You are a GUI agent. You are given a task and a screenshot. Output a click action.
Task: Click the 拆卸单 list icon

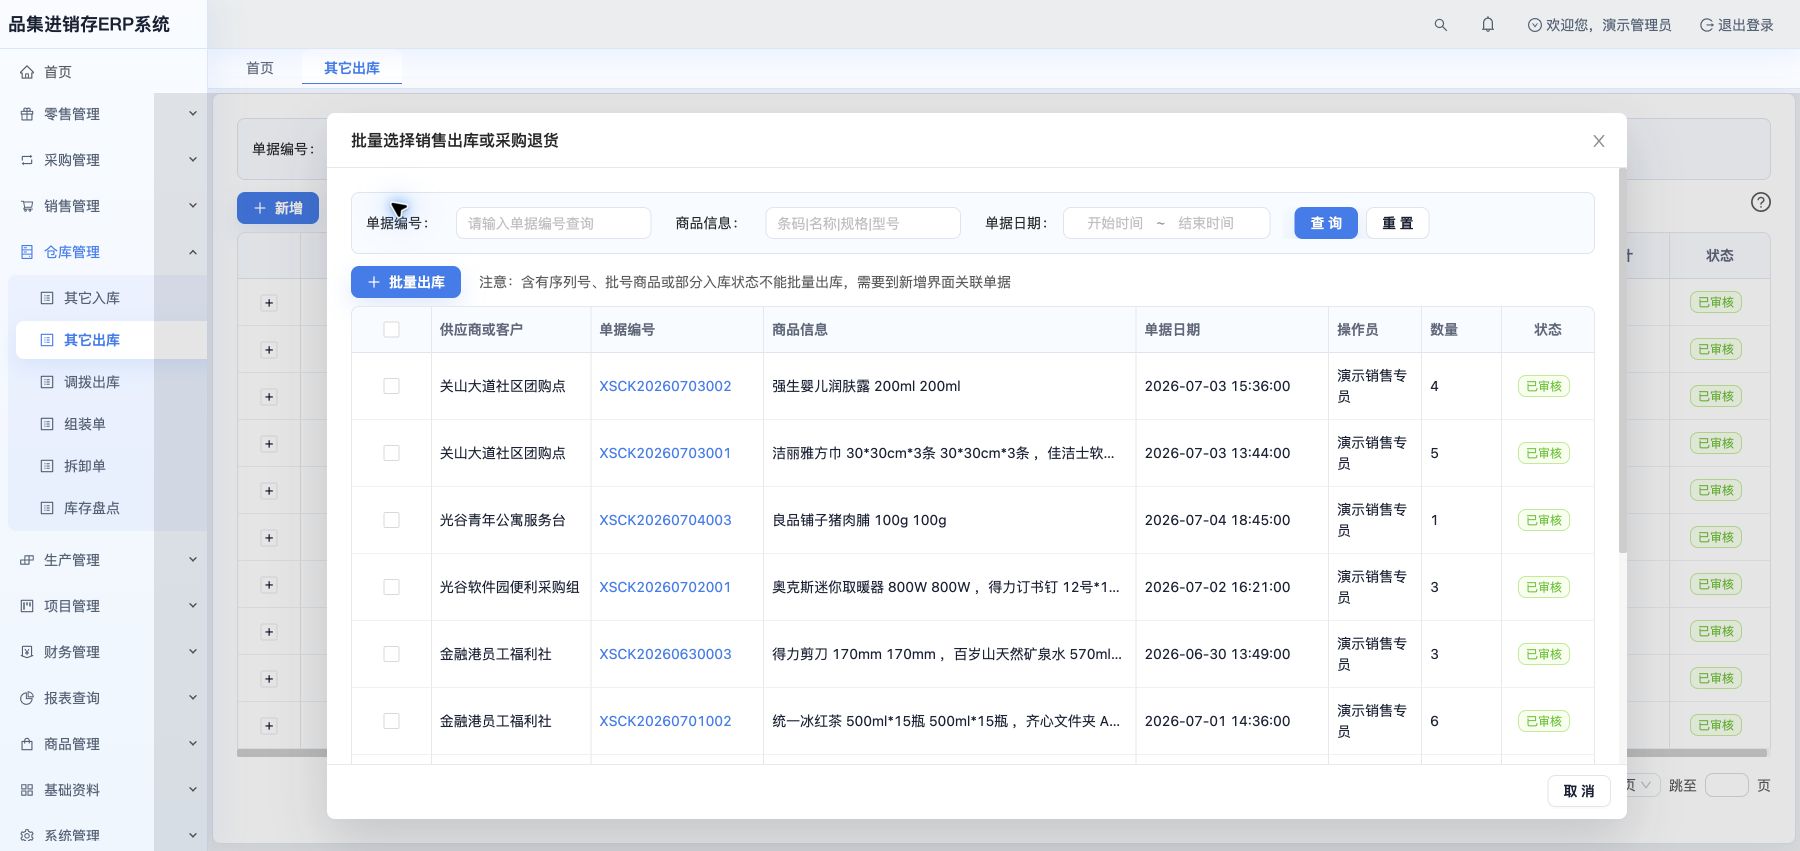pyautogui.click(x=47, y=466)
